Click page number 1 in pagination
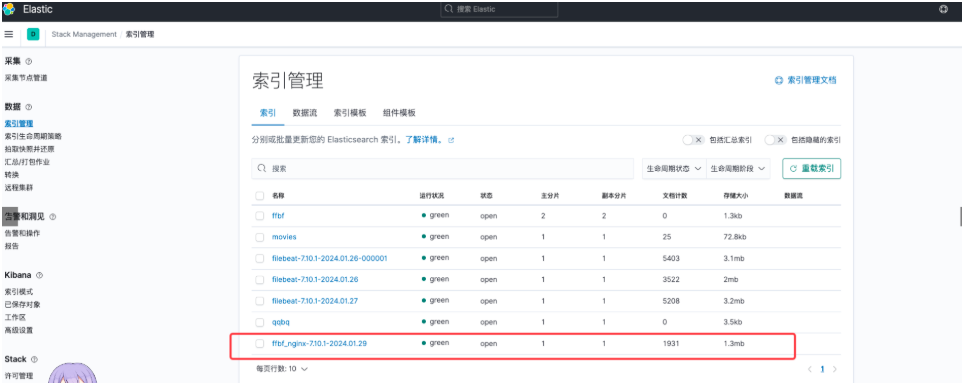The height and width of the screenshot is (383, 962). pyautogui.click(x=822, y=369)
